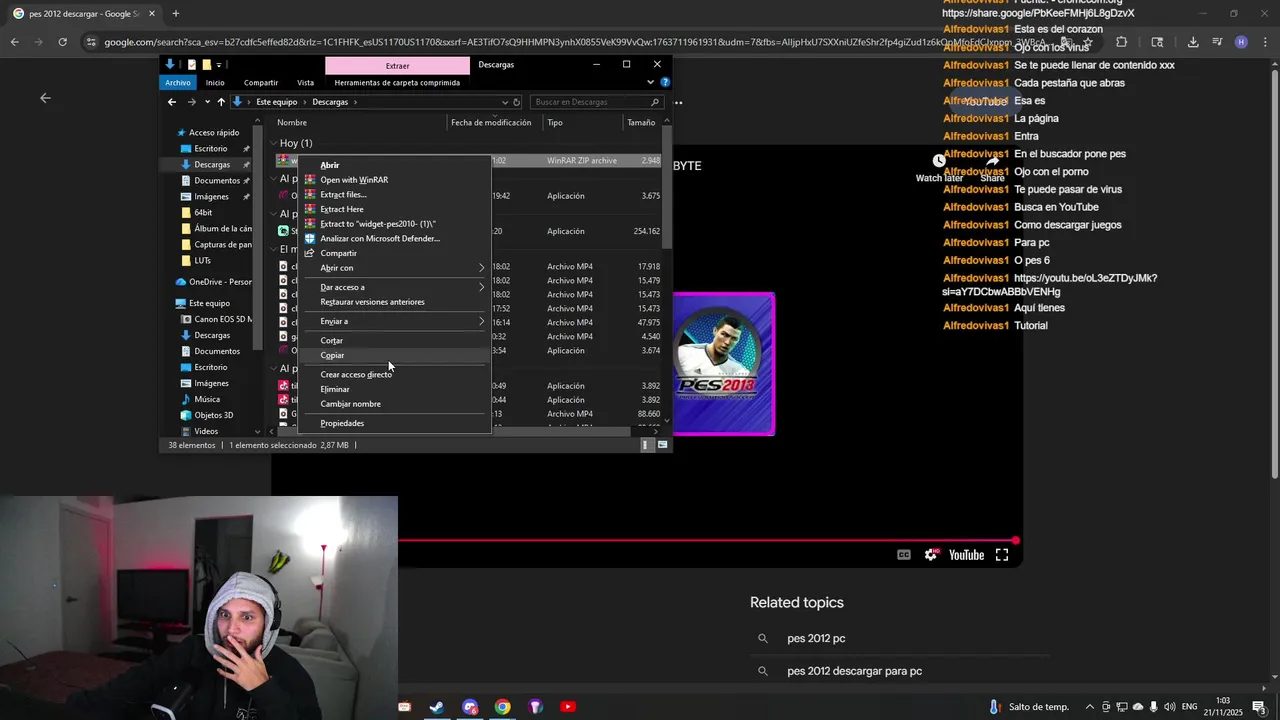
Task: Click the video settings gear icon
Action: (x=932, y=555)
